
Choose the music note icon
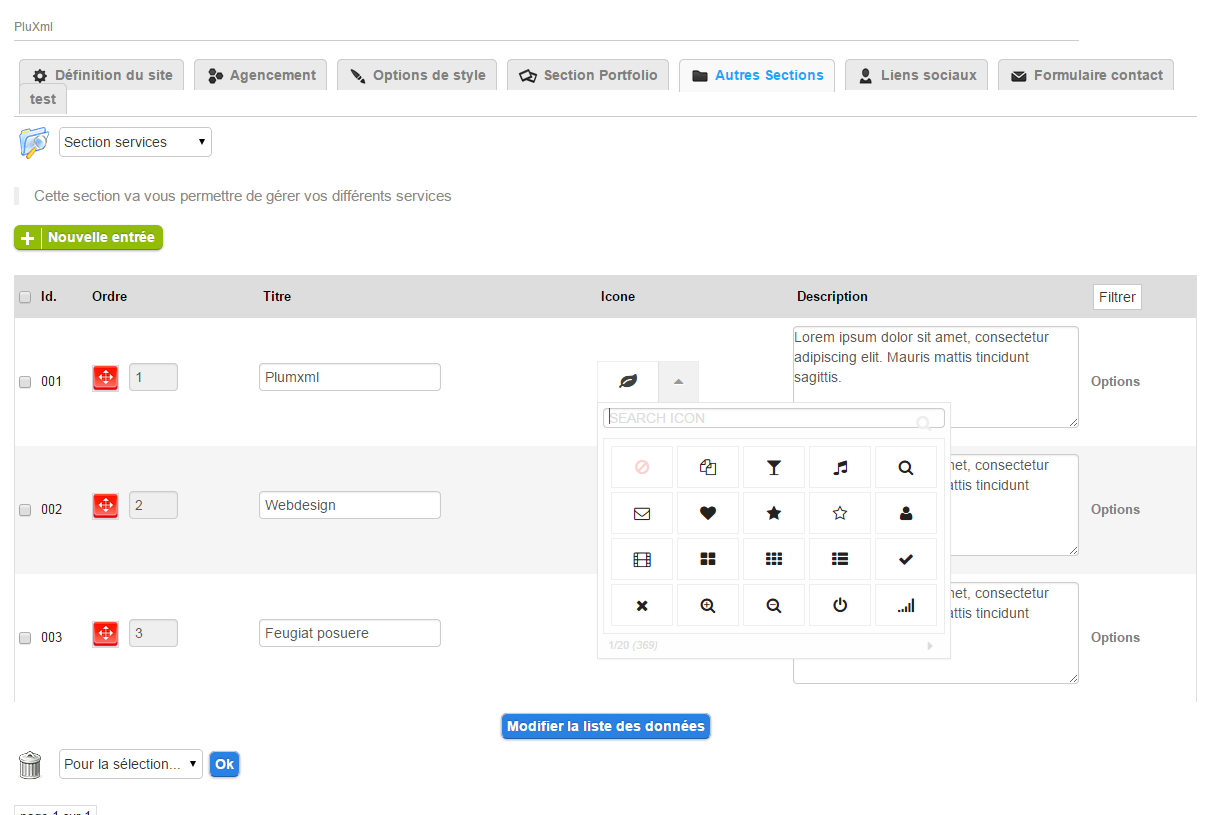tap(840, 467)
